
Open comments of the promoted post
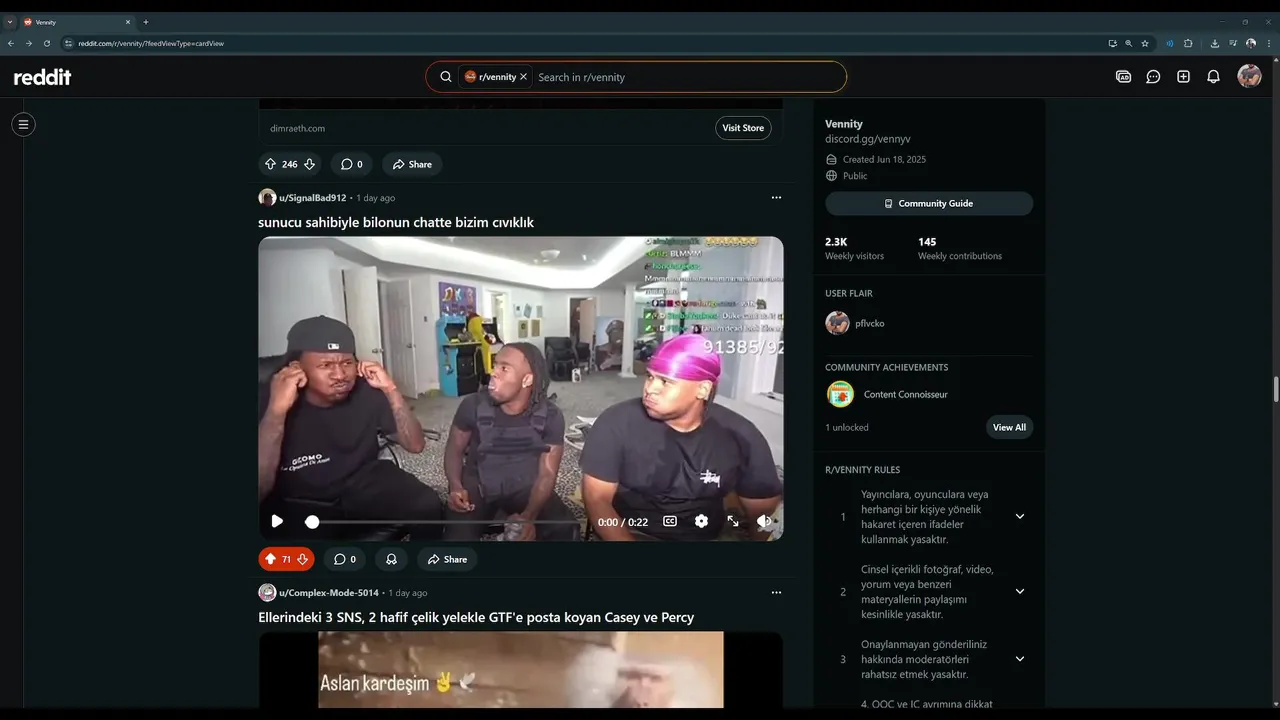coord(351,164)
